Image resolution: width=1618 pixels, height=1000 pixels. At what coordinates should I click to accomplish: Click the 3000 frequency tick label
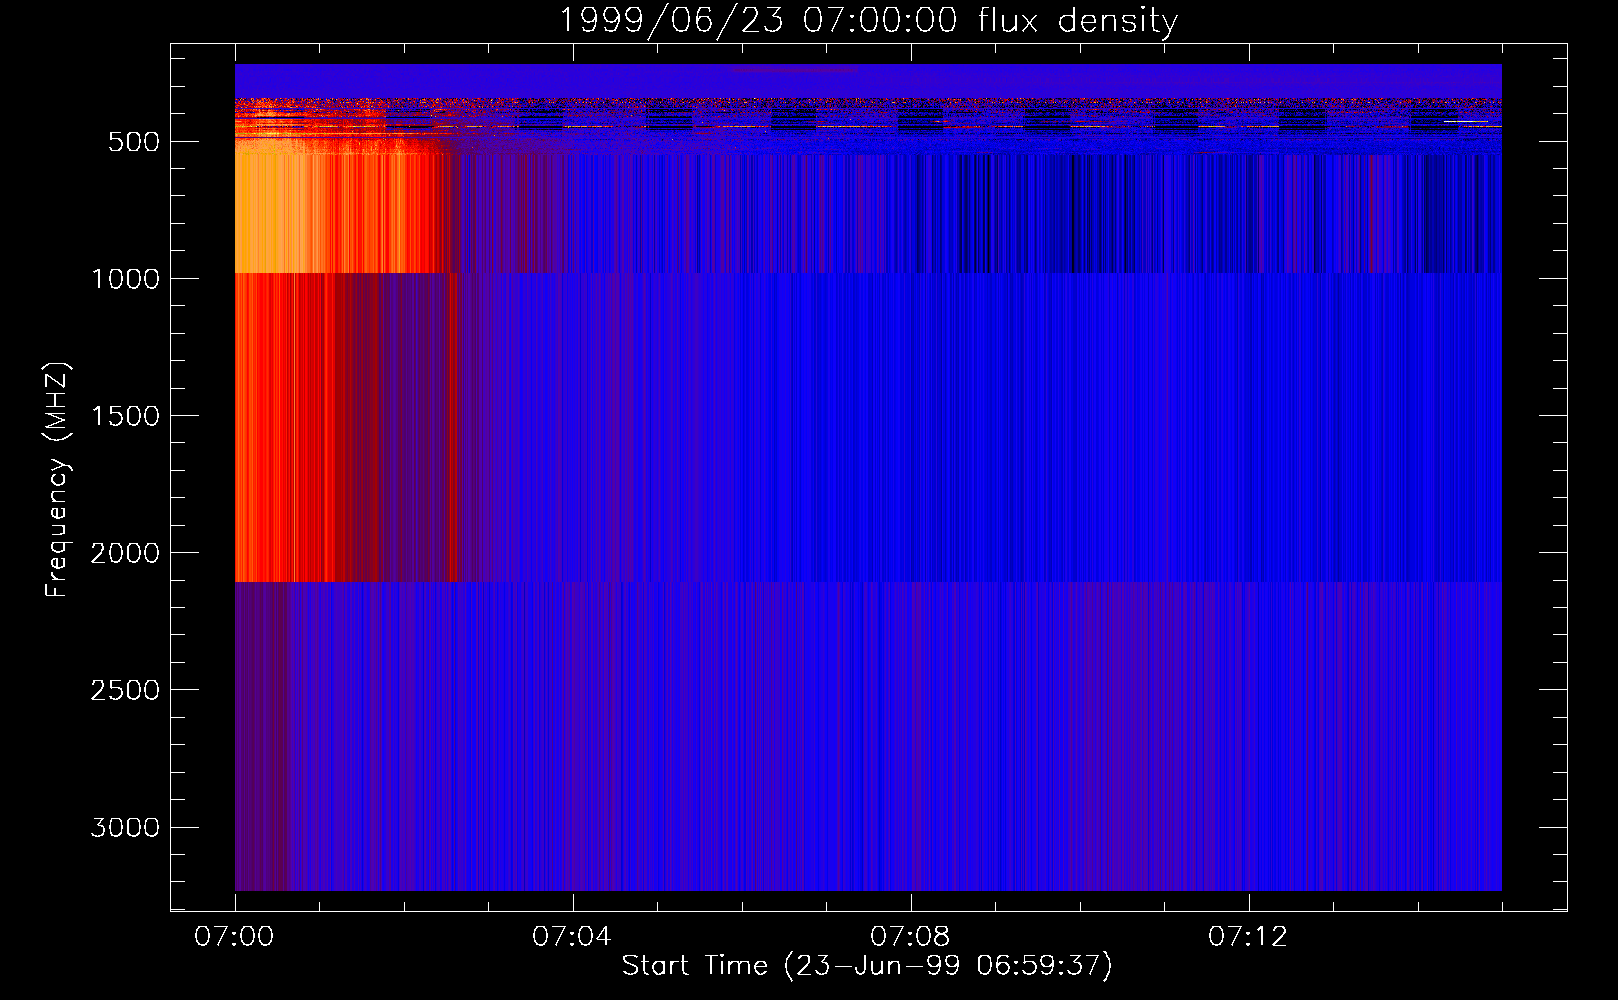click(x=125, y=827)
